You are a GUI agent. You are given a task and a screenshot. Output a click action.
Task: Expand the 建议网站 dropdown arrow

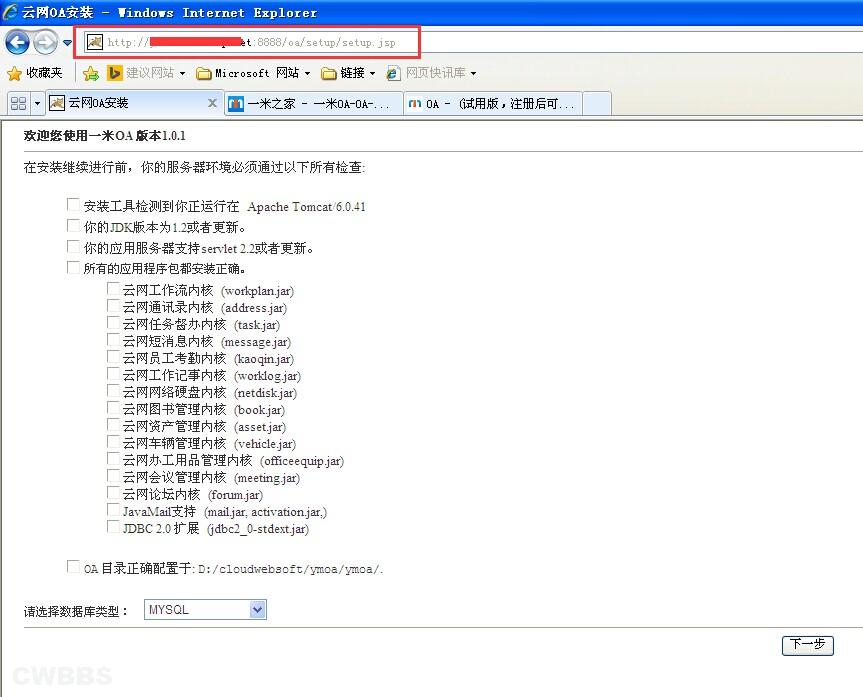coord(182,73)
